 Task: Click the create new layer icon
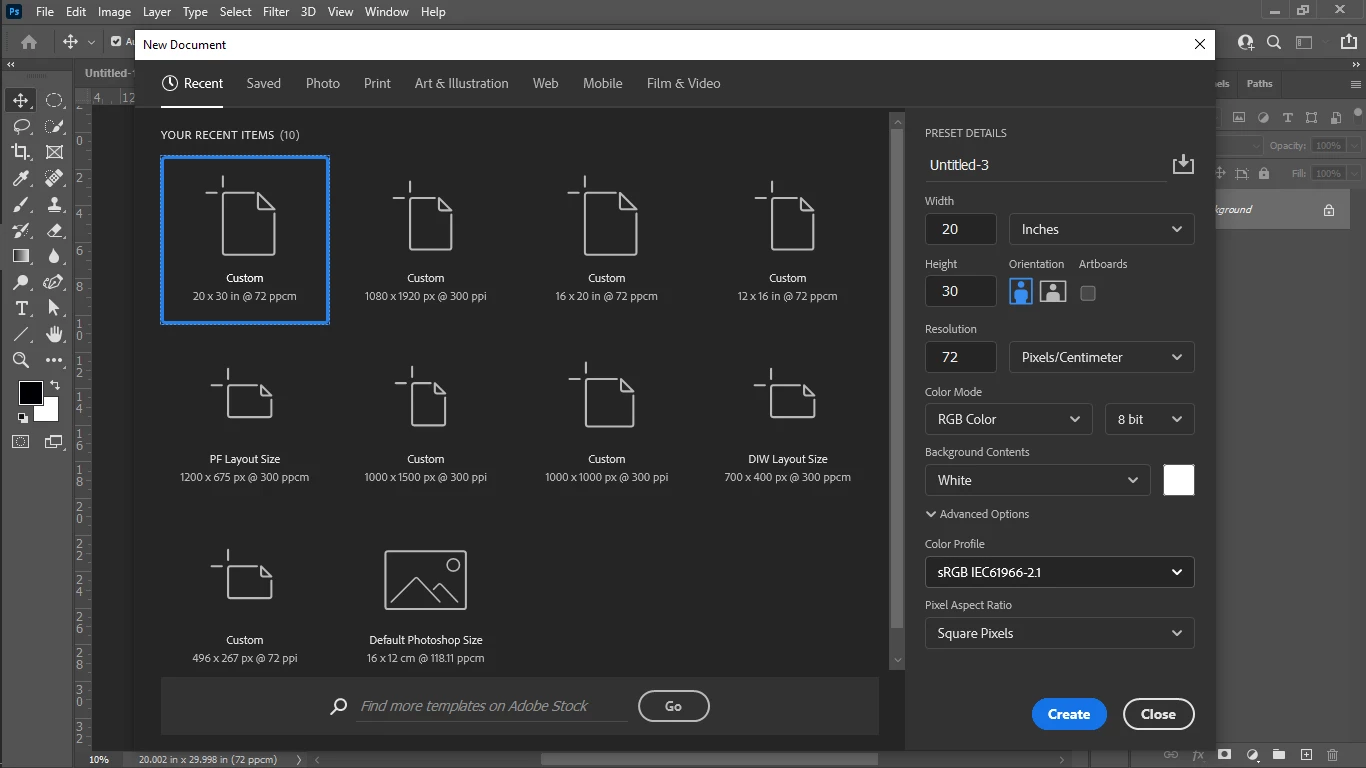(1306, 754)
